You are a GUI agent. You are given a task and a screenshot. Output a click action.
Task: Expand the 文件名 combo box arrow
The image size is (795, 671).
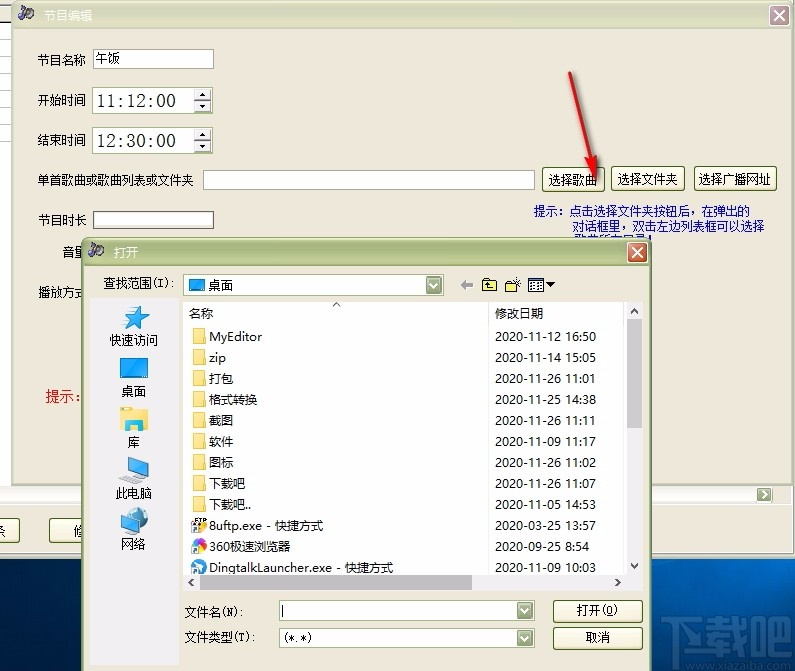coord(525,611)
